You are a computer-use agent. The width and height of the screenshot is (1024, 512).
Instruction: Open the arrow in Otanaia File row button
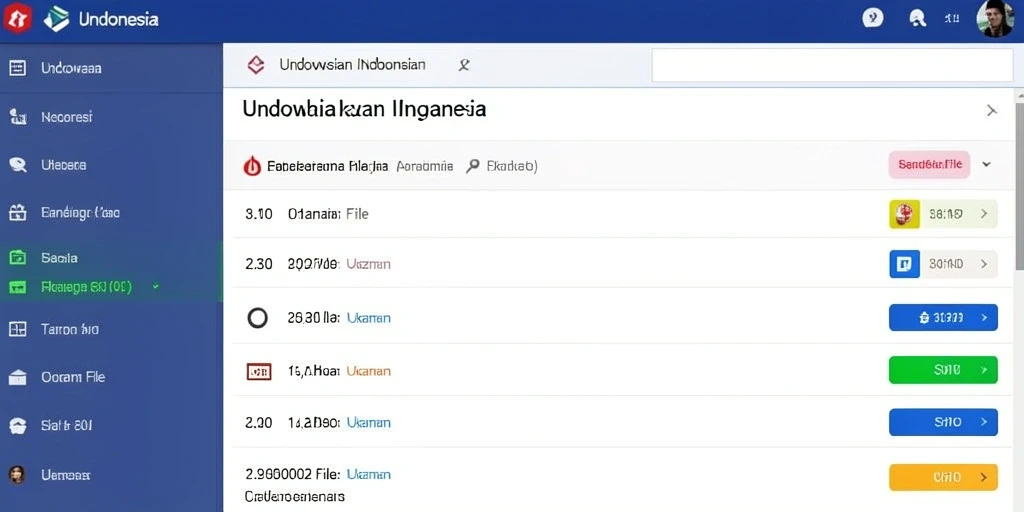coord(984,214)
